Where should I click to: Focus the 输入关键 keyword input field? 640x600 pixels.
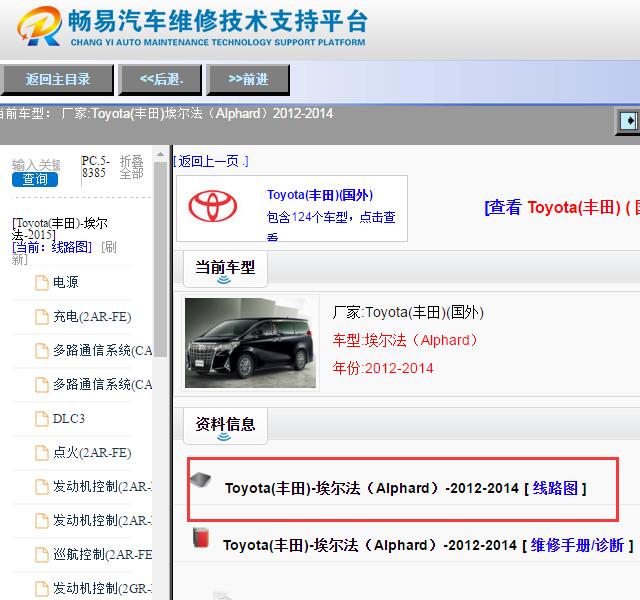(36, 165)
